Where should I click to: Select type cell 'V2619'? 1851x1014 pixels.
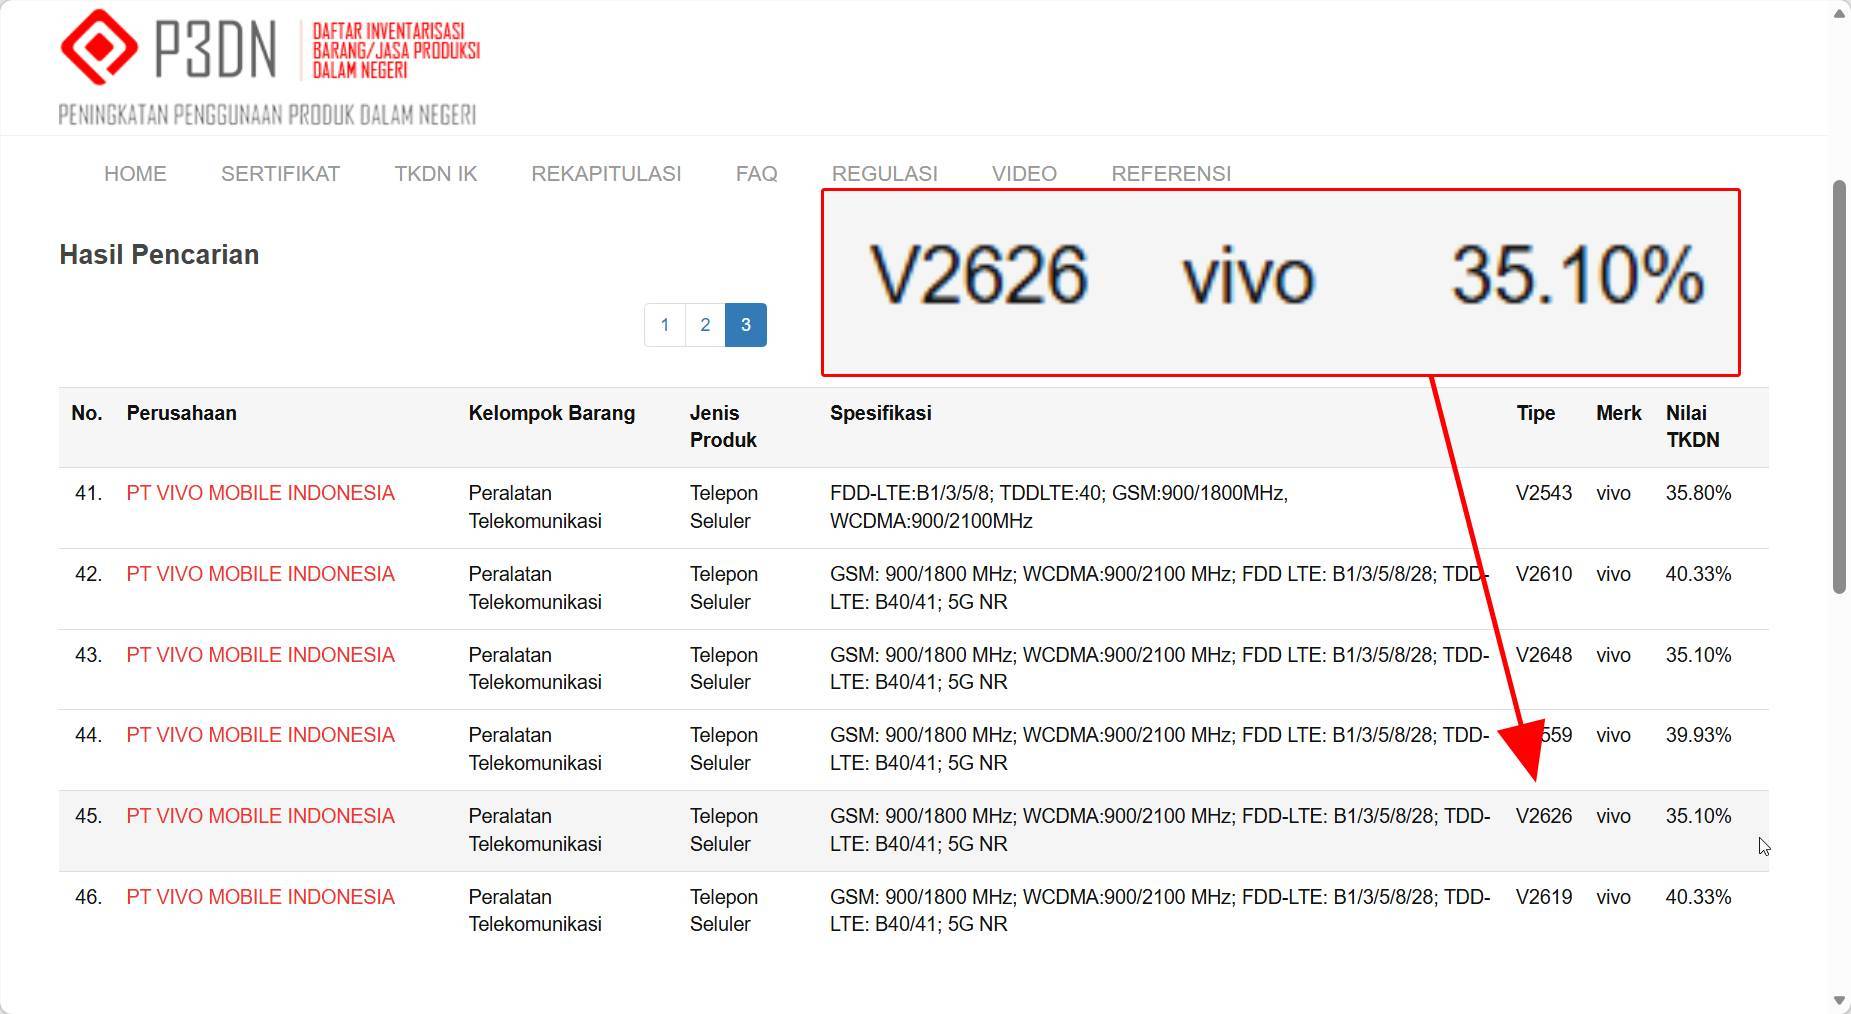(1543, 897)
